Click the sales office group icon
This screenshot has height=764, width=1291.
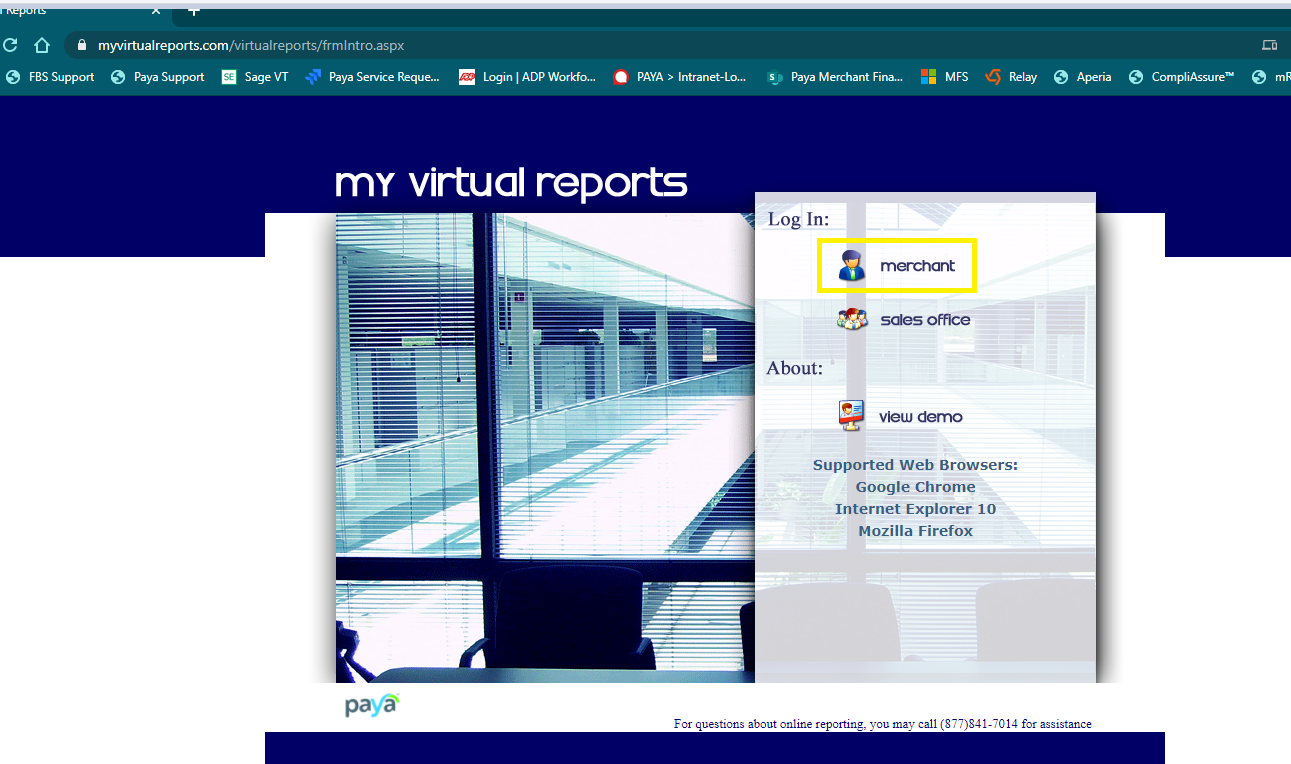(852, 320)
